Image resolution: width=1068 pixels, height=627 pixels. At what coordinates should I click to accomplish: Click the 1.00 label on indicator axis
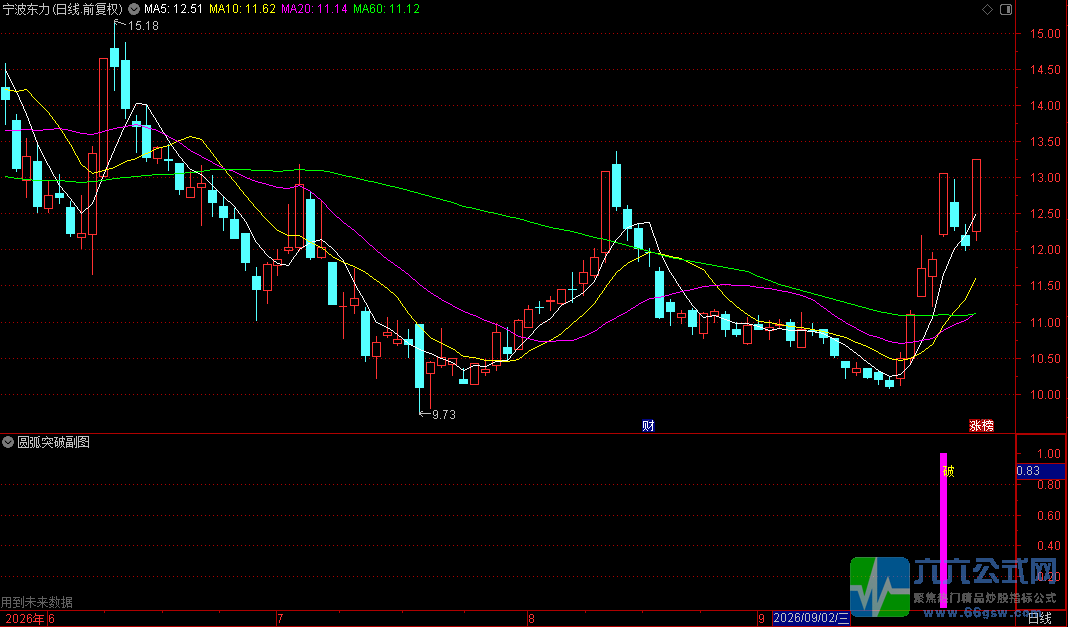[x=1048, y=454]
